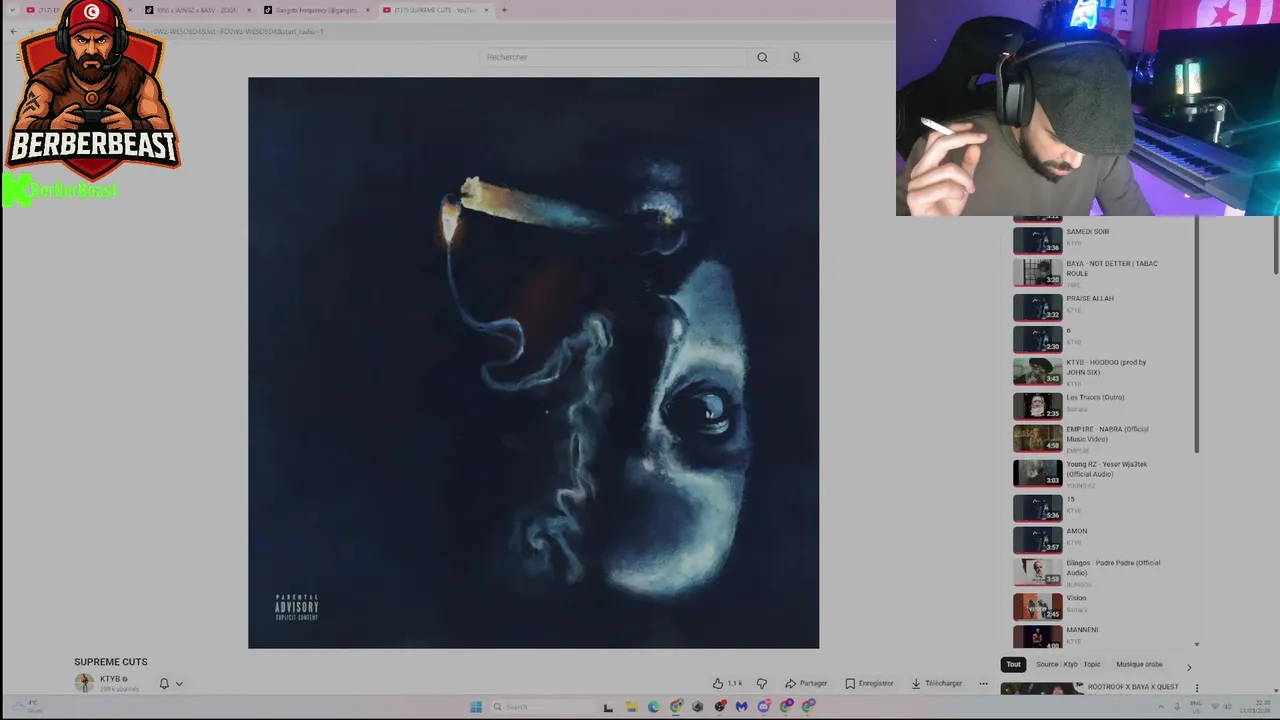The width and height of the screenshot is (1280, 720).
Task: Open Blingos - Padre Padre (Official Audio)
Action: [1113, 567]
